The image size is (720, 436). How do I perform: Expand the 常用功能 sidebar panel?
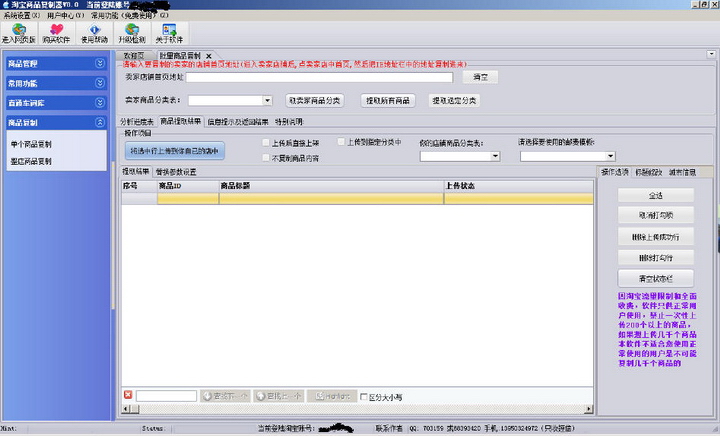(99, 83)
